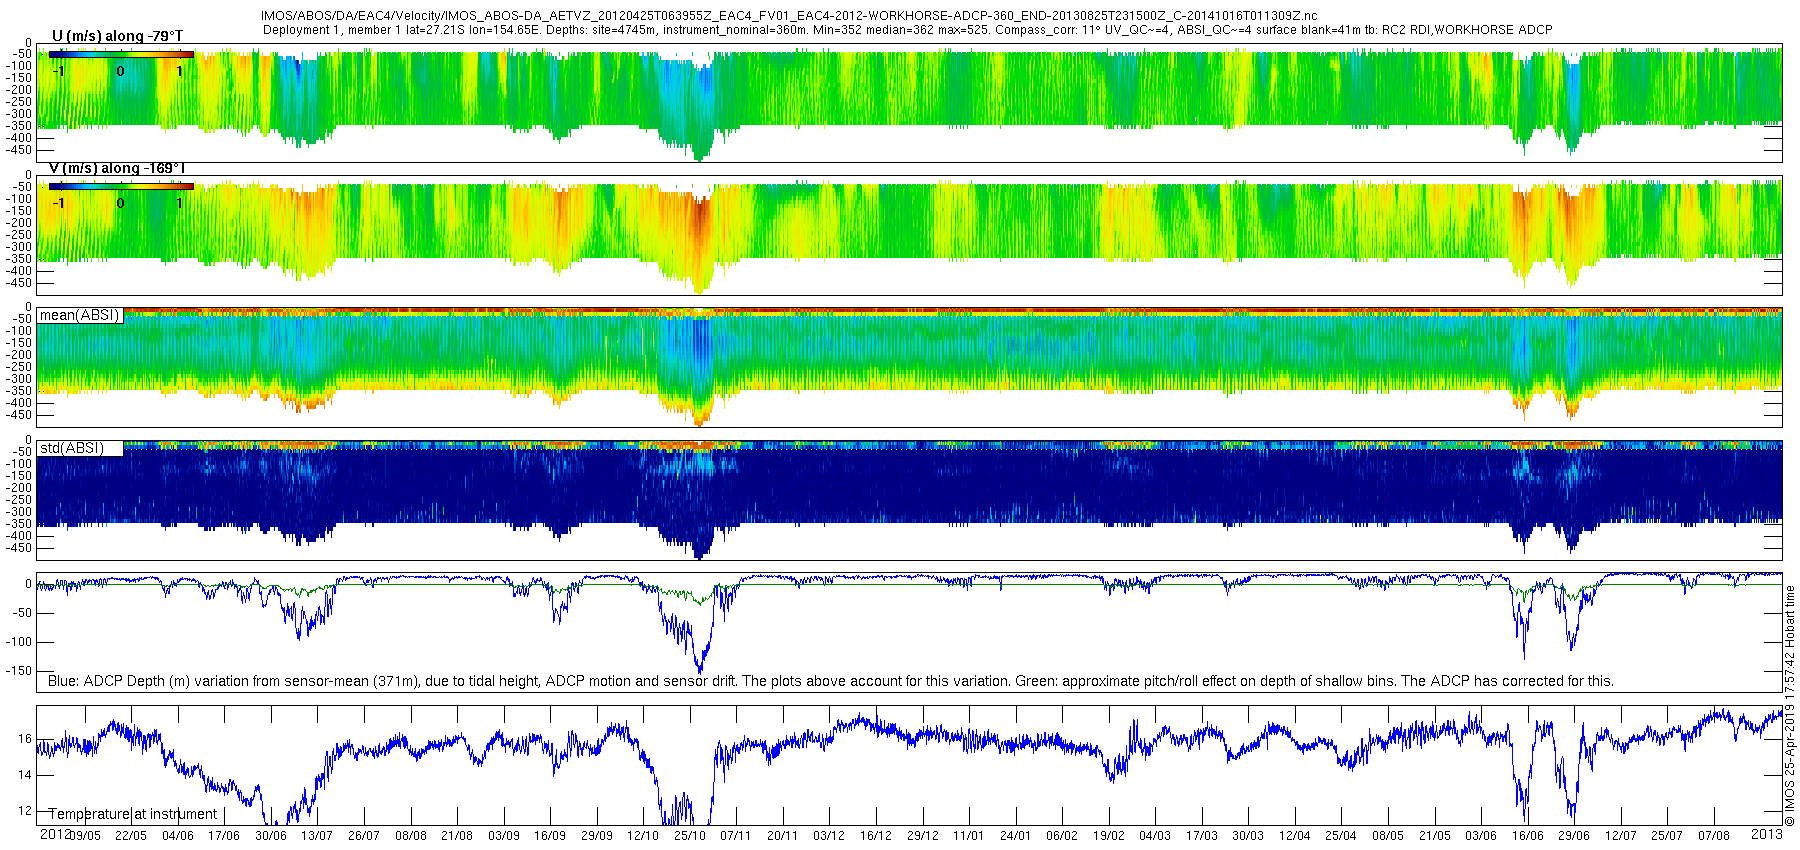
Task: Click the '12/10' date tick label
Action: click(x=643, y=835)
